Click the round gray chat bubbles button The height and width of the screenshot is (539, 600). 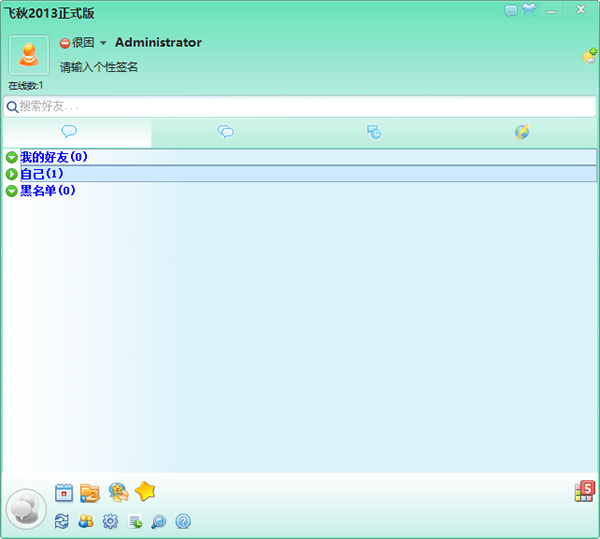click(26, 509)
